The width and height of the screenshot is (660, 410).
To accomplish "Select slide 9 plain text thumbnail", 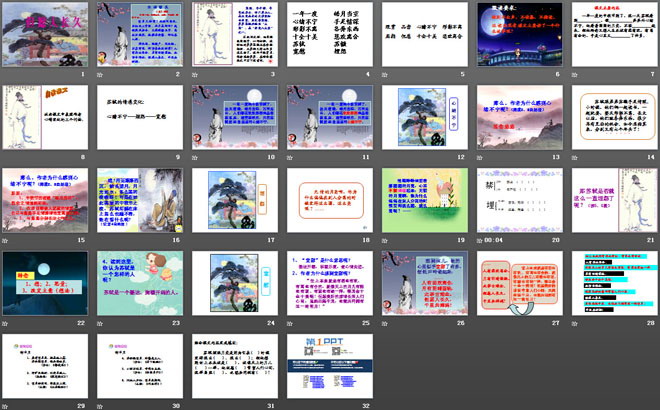I will tap(140, 117).
